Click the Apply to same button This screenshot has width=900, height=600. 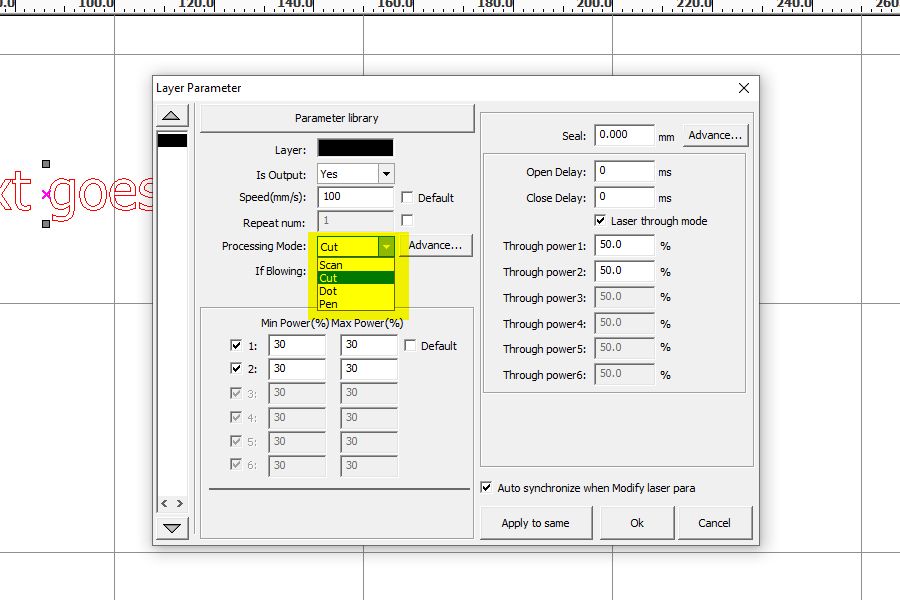536,522
